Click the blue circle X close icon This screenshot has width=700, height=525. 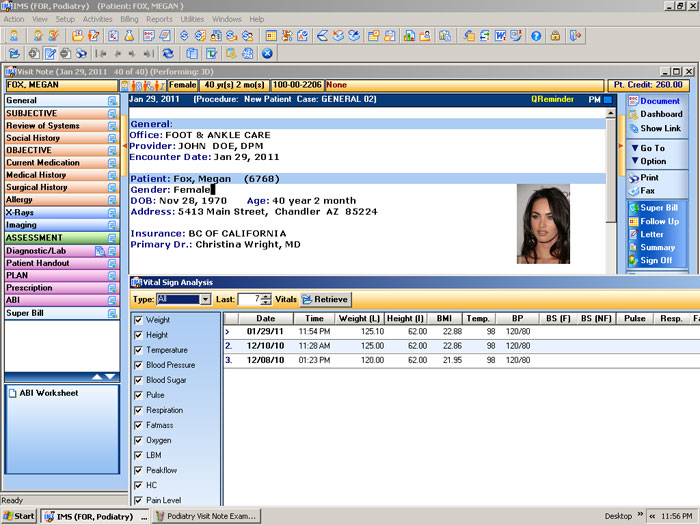(x=267, y=54)
